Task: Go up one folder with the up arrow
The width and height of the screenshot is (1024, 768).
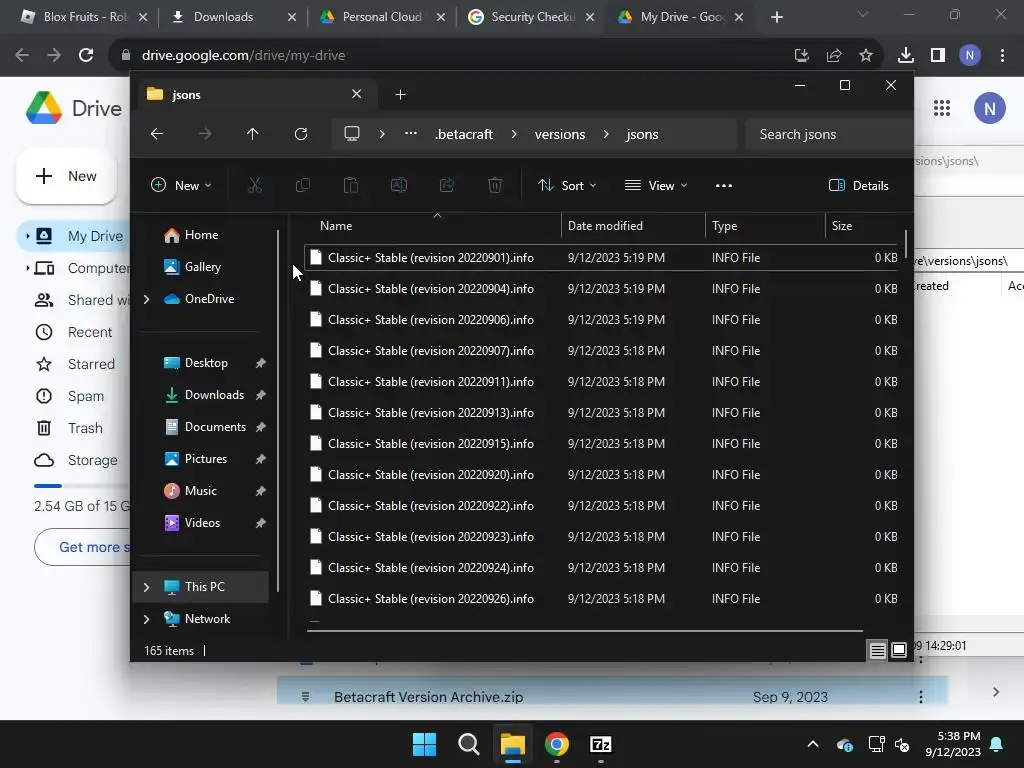Action: 253,134
